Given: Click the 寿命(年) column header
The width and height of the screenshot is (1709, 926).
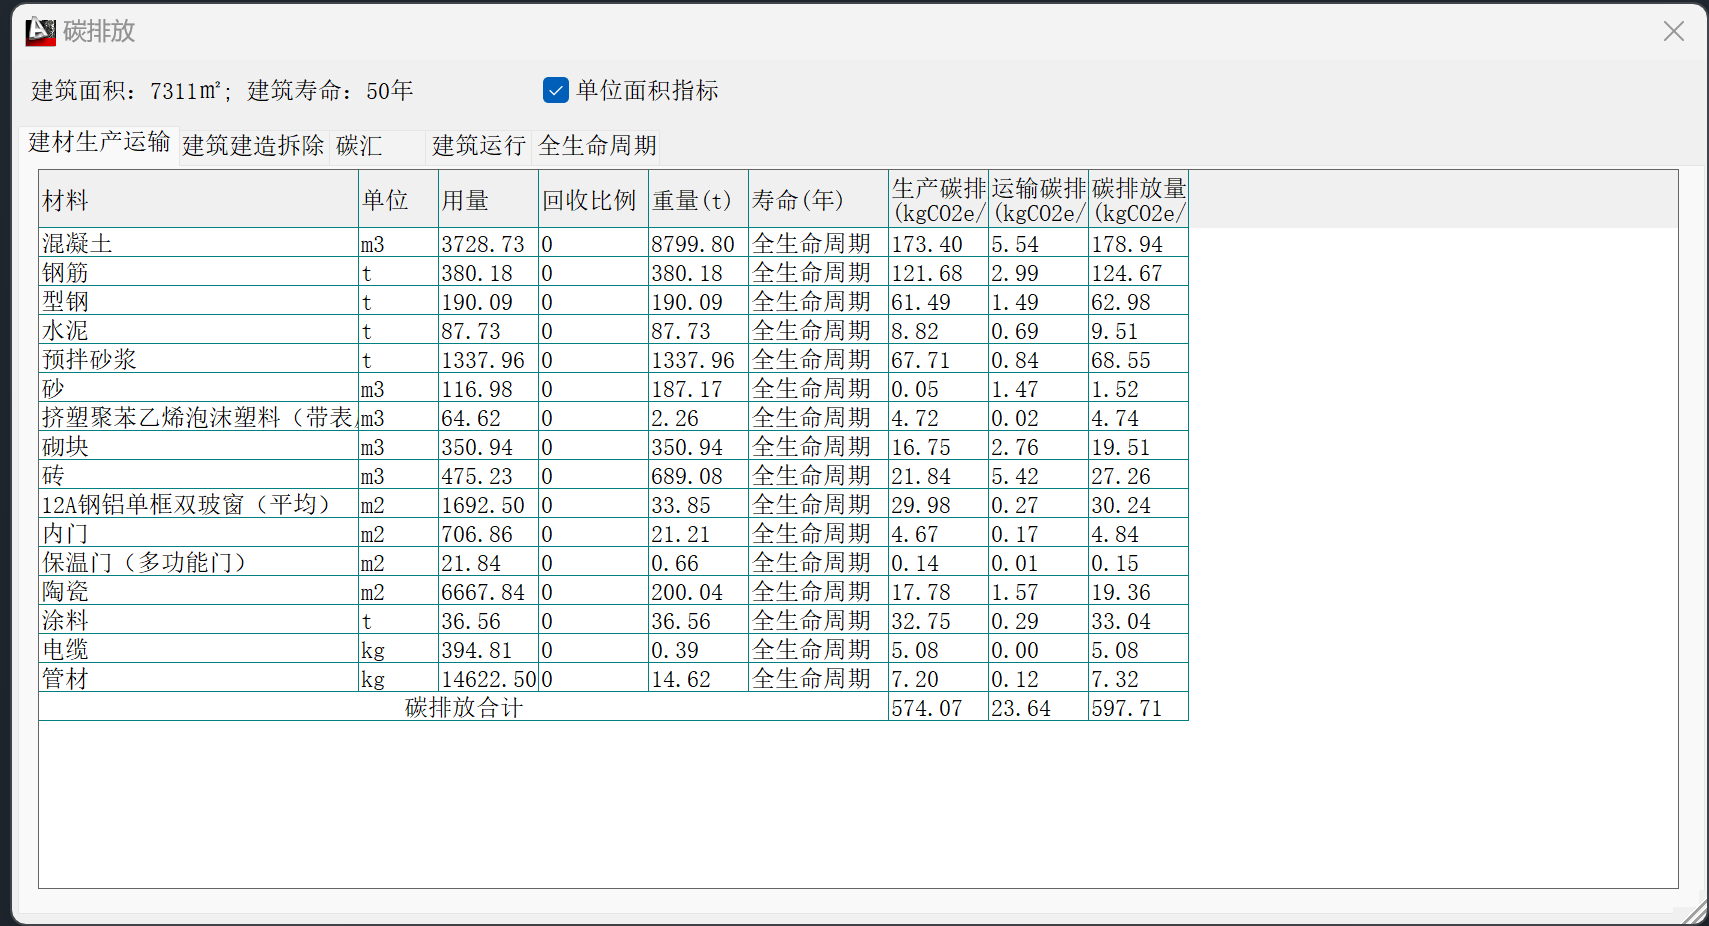Looking at the screenshot, I should 797,200.
